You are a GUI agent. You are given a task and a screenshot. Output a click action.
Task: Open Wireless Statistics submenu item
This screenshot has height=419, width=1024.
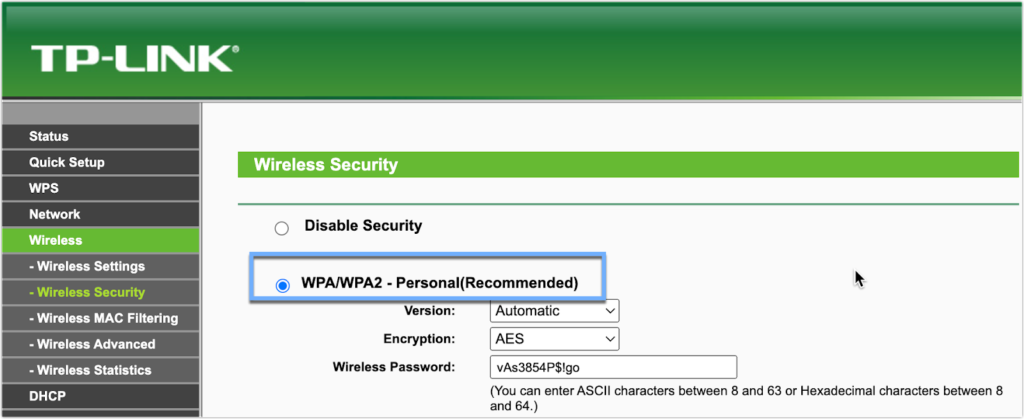100,370
